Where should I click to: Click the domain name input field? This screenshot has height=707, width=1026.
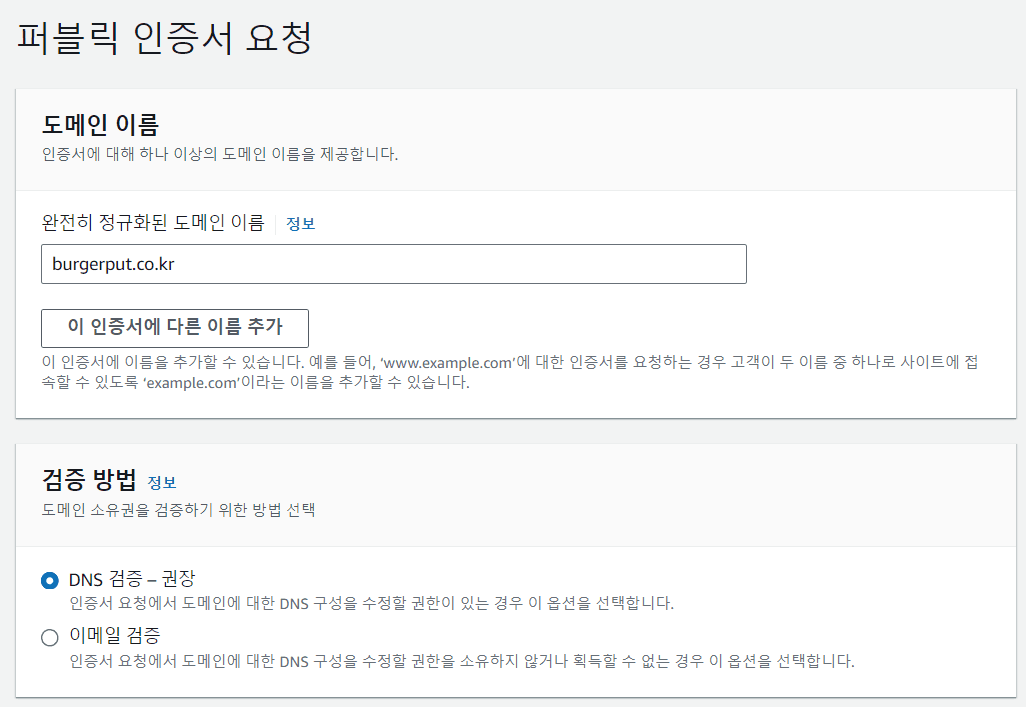pos(394,264)
